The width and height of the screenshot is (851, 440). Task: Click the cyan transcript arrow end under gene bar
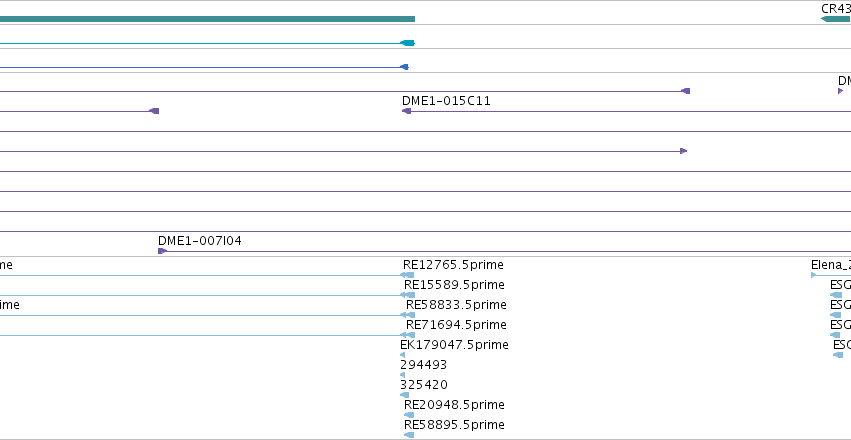tap(407, 43)
